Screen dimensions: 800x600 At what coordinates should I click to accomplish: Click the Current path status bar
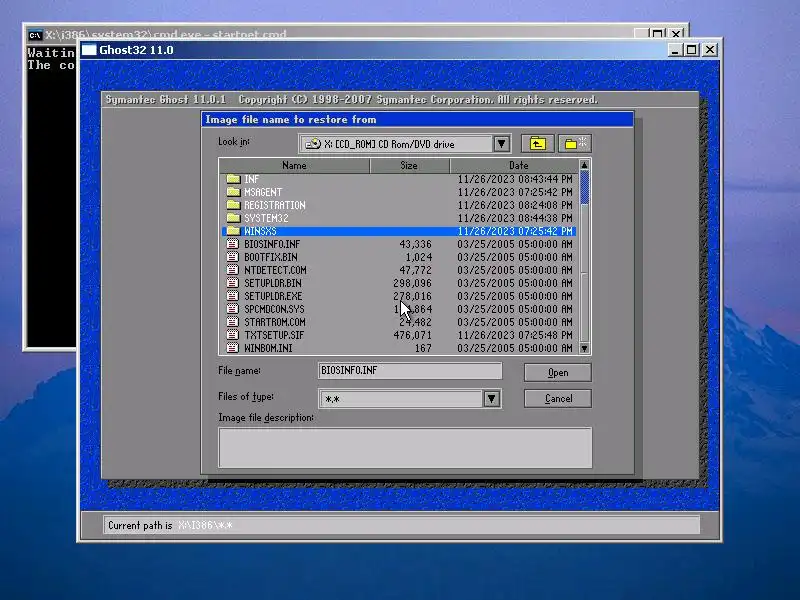tap(402, 525)
